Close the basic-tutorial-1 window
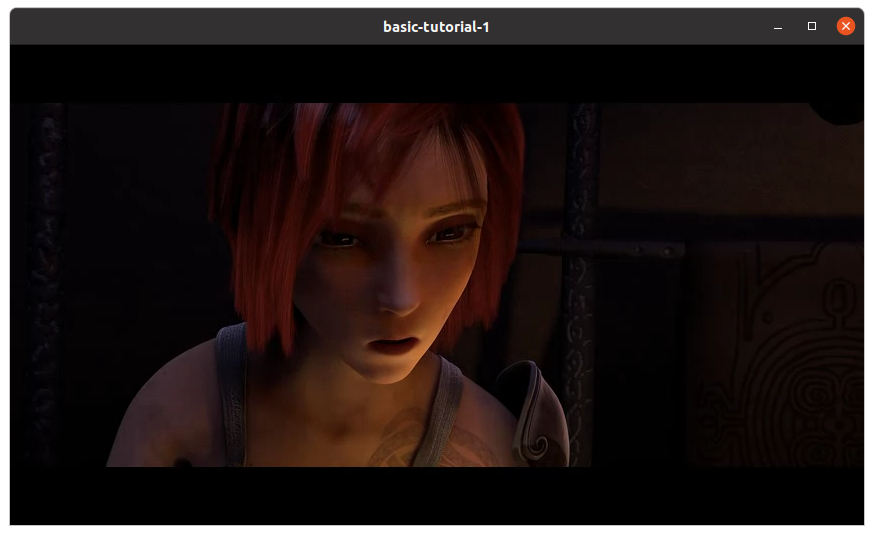This screenshot has width=874, height=535. [846, 26]
